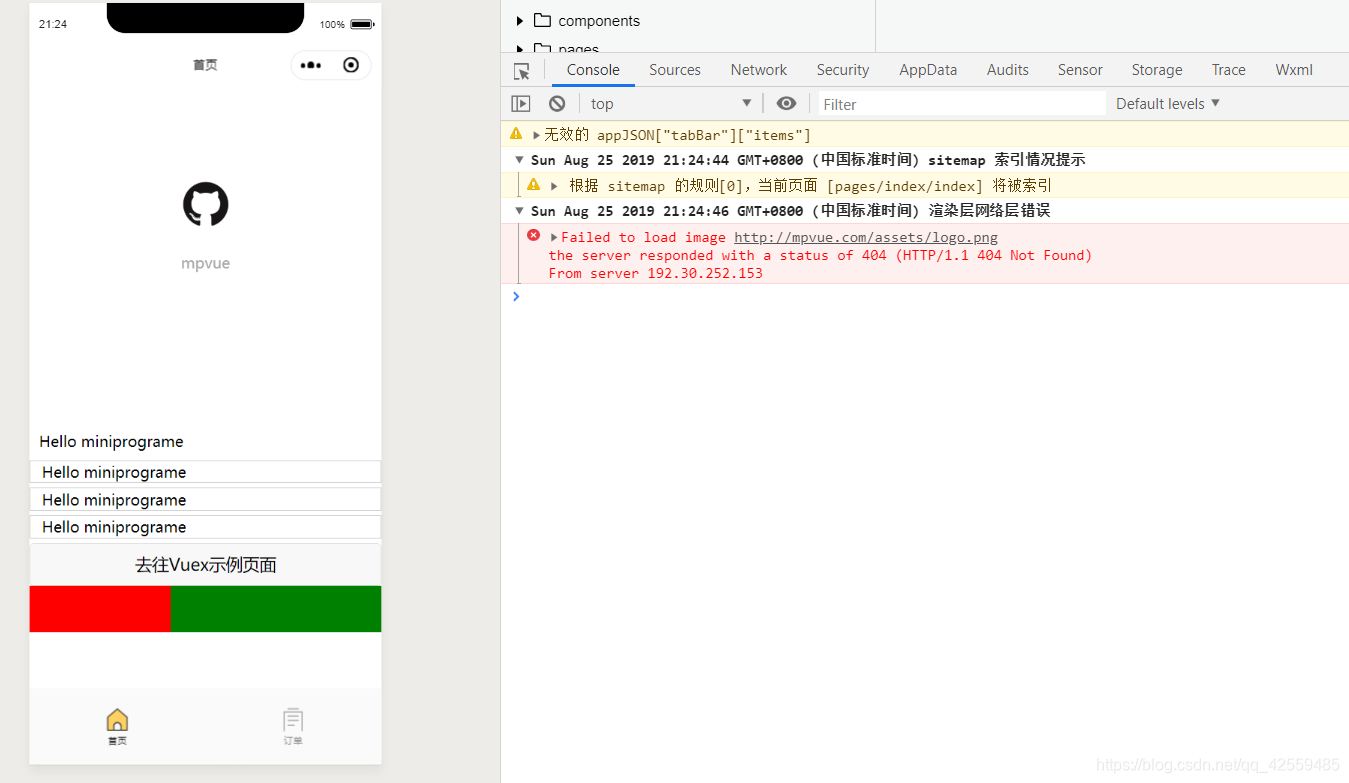The image size is (1349, 783).
Task: Tap the mini program circular close icon
Action: tap(351, 65)
